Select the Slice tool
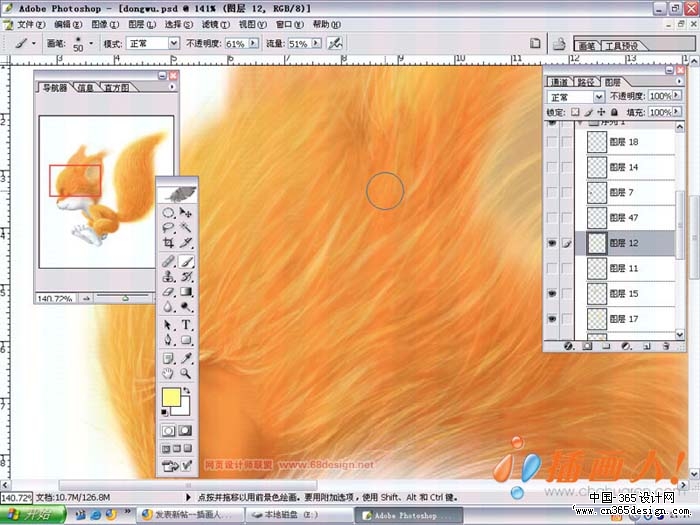700x525 pixels. (x=186, y=243)
